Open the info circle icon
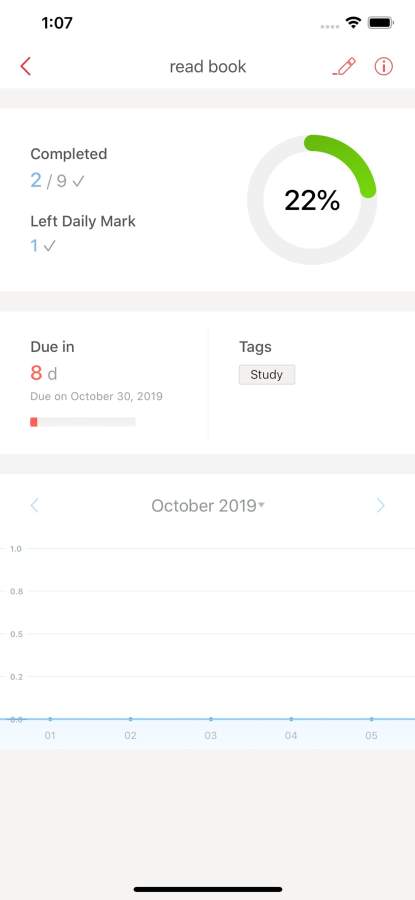Viewport: 415px width, 900px height. [x=383, y=67]
